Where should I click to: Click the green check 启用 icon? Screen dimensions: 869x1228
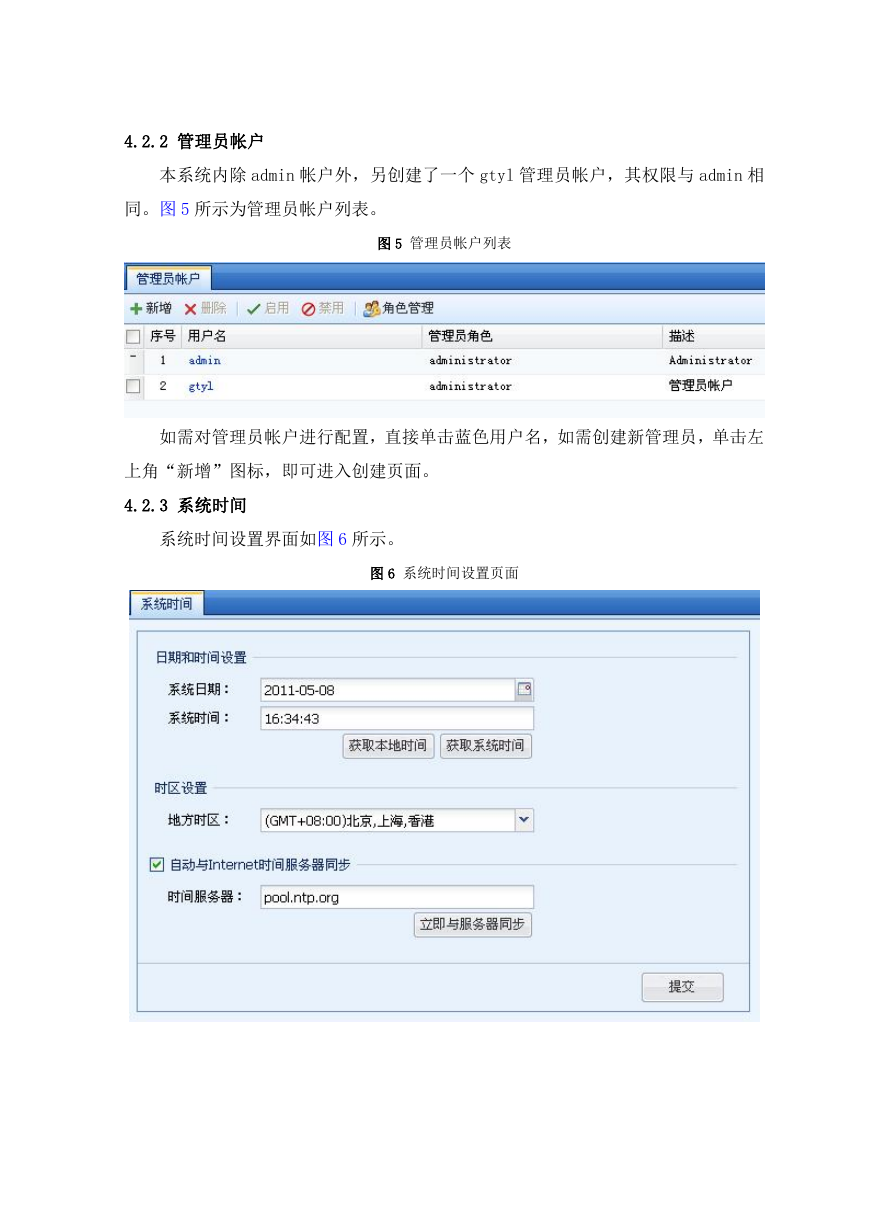coord(253,309)
